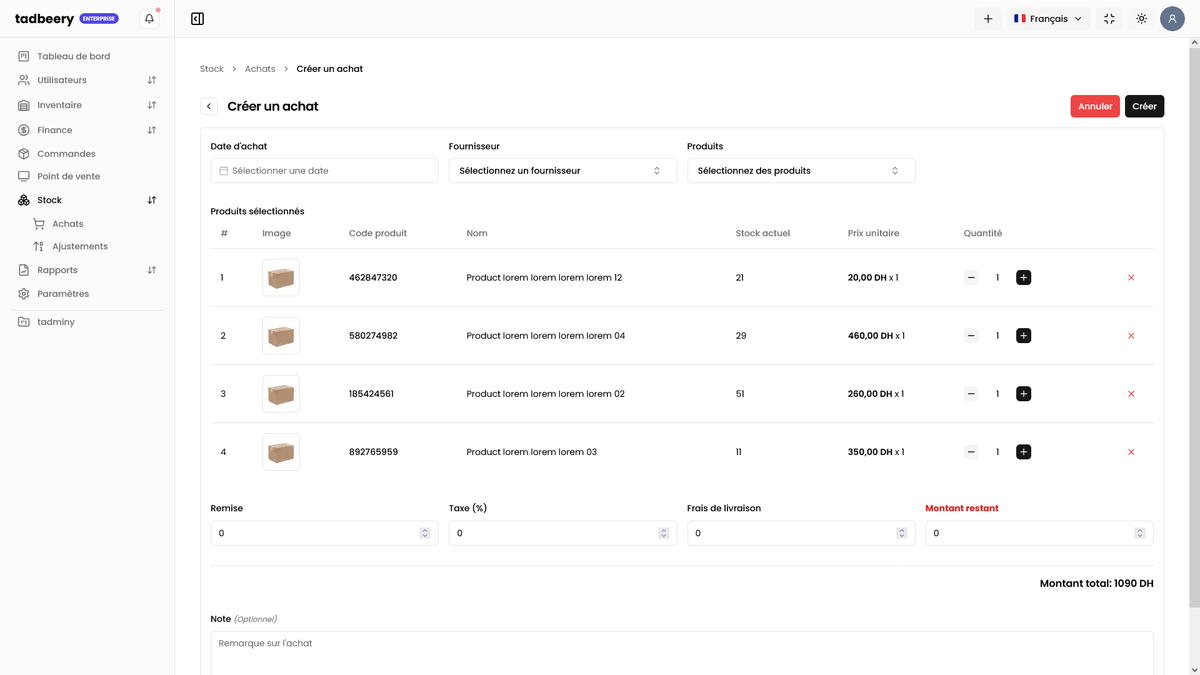This screenshot has height=675, width=1200.
Task: Open the Français language dropdown
Action: click(1047, 18)
